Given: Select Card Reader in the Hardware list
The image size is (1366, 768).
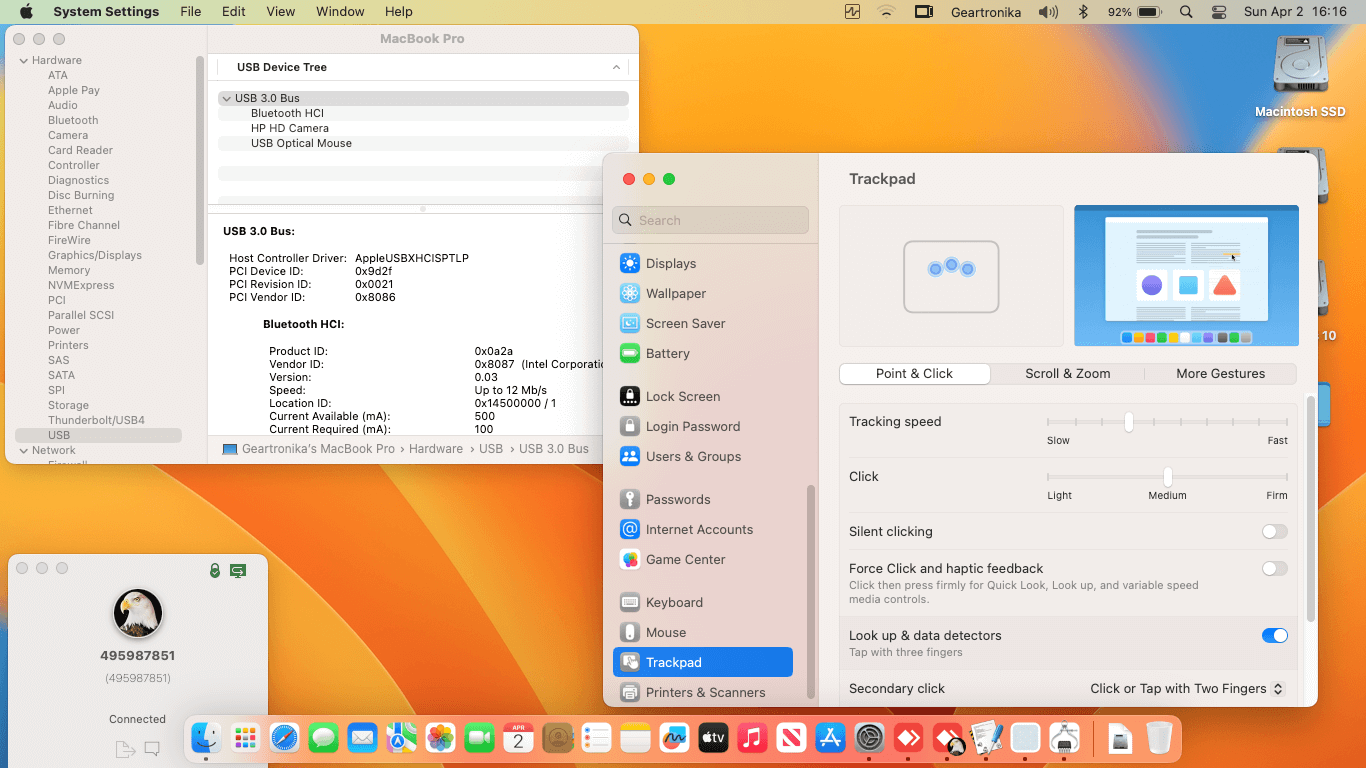Looking at the screenshot, I should tap(80, 150).
